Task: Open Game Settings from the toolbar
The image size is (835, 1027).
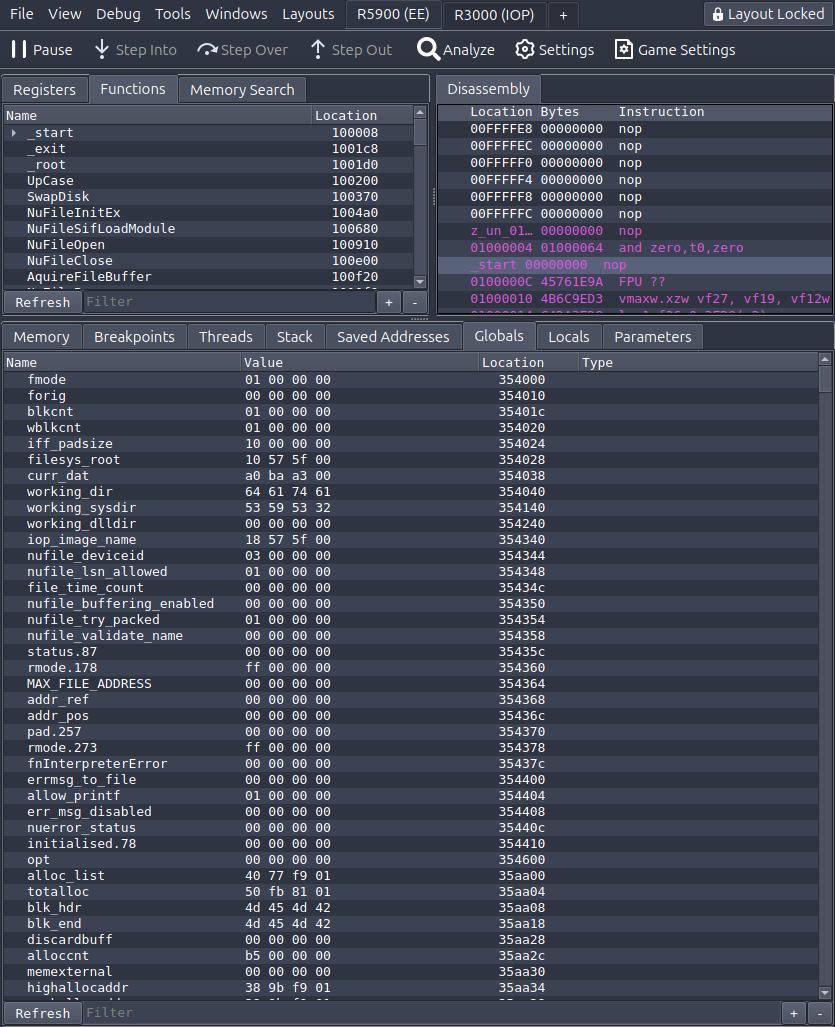Action: tap(675, 50)
